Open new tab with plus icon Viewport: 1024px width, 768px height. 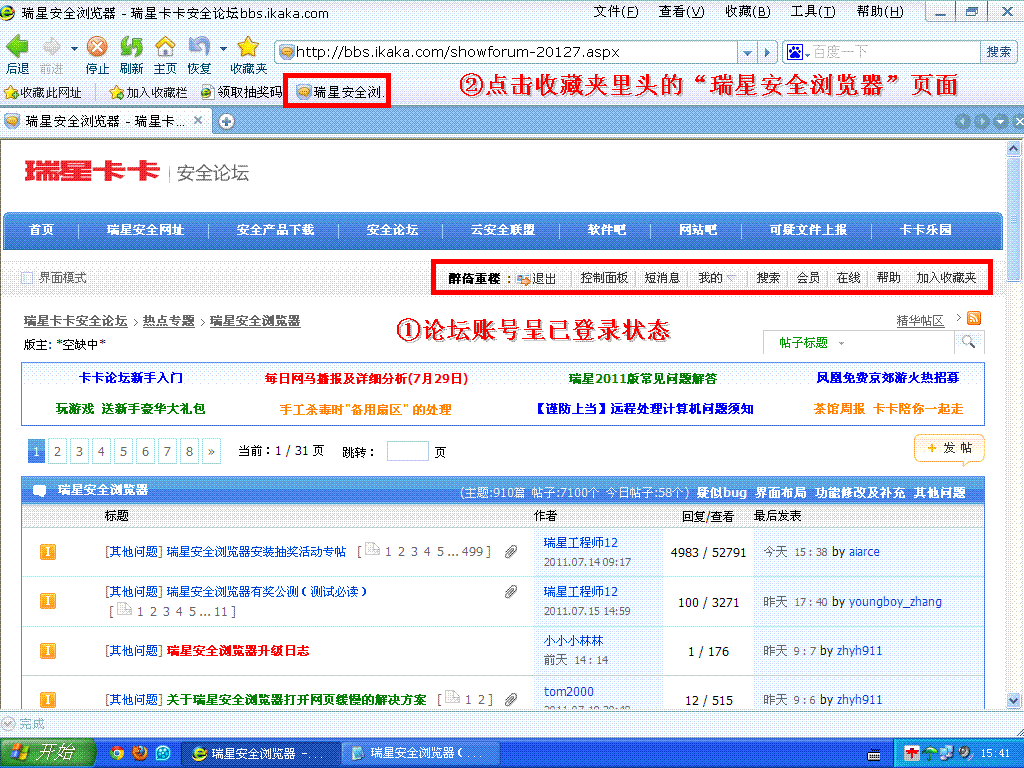coord(227,121)
